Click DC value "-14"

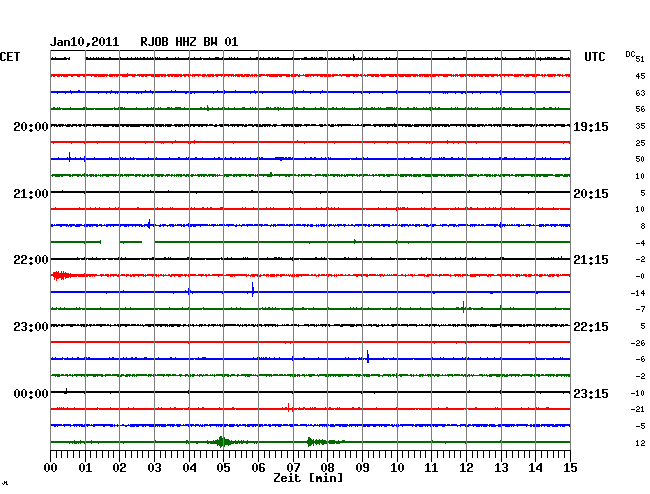click(638, 293)
